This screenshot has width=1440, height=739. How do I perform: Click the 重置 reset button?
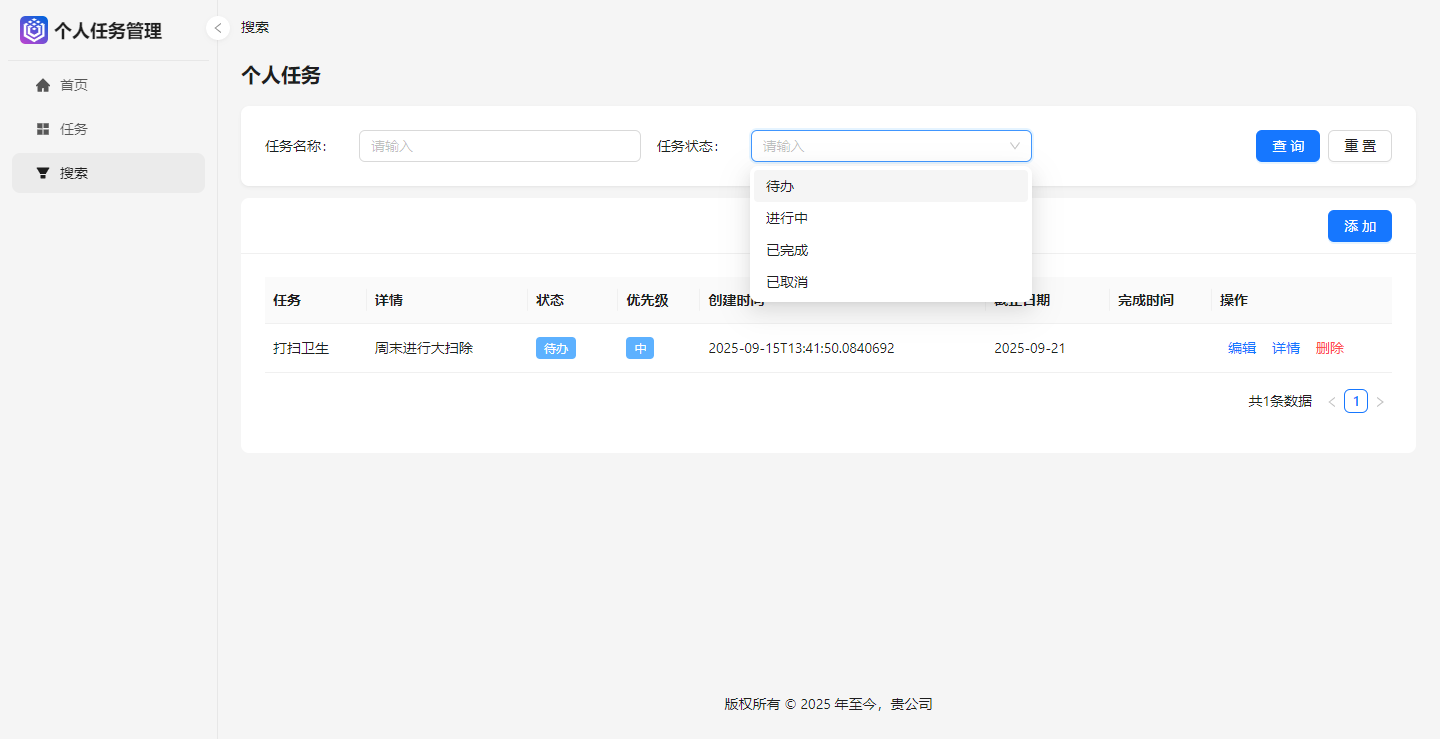(1360, 146)
